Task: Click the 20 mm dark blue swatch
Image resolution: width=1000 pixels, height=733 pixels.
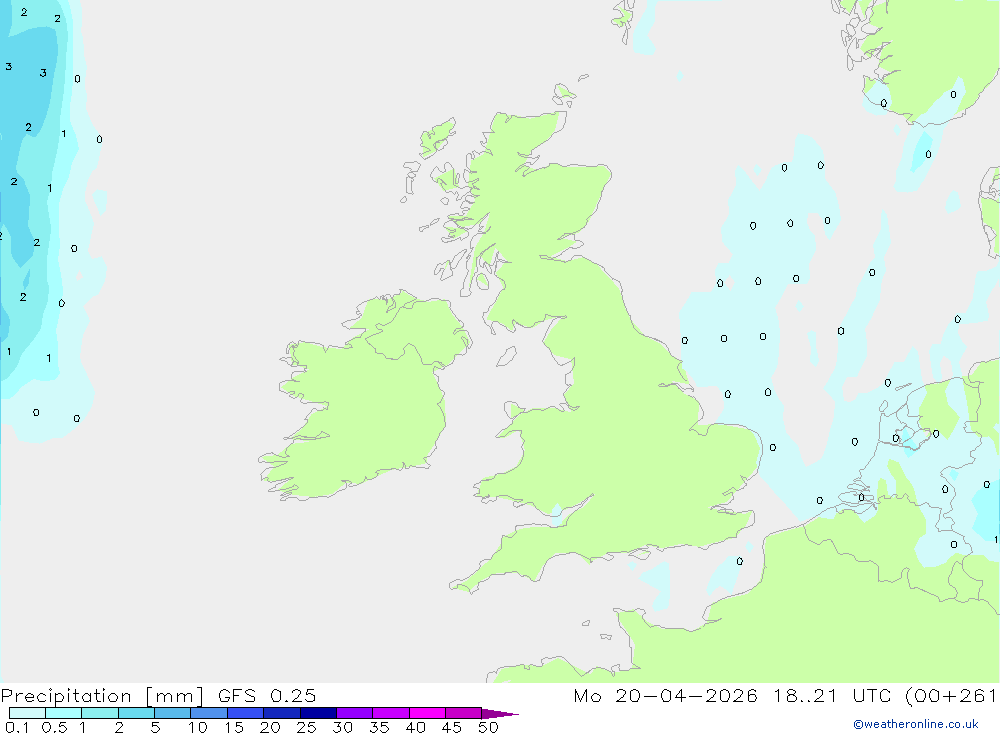Action: pyautogui.click(x=282, y=713)
